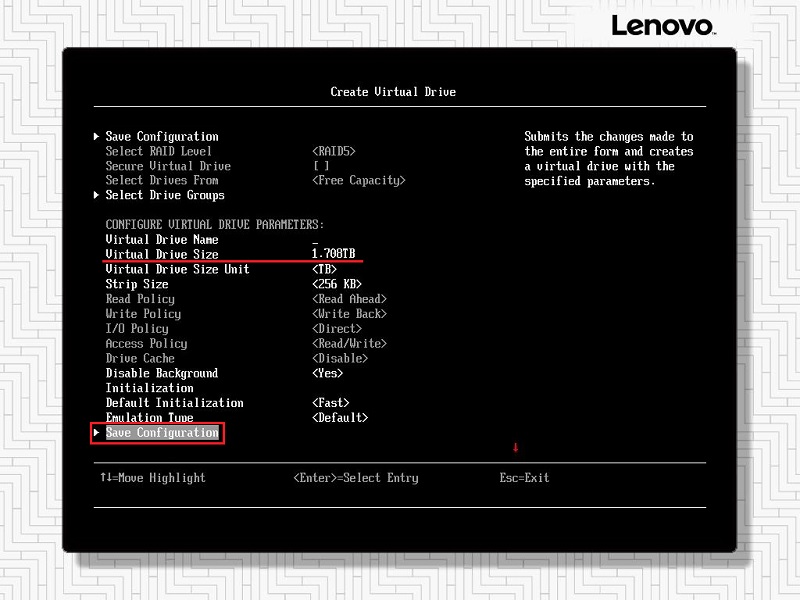Screen dimensions: 800x600
Task: Select the Direct I/O policy value
Action: [337, 329]
